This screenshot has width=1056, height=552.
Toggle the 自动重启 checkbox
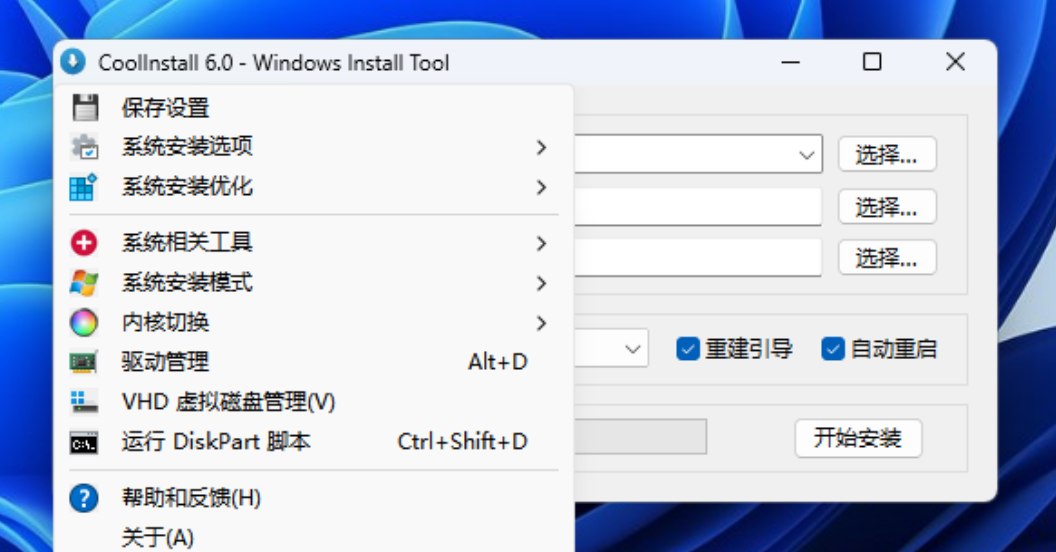point(832,349)
